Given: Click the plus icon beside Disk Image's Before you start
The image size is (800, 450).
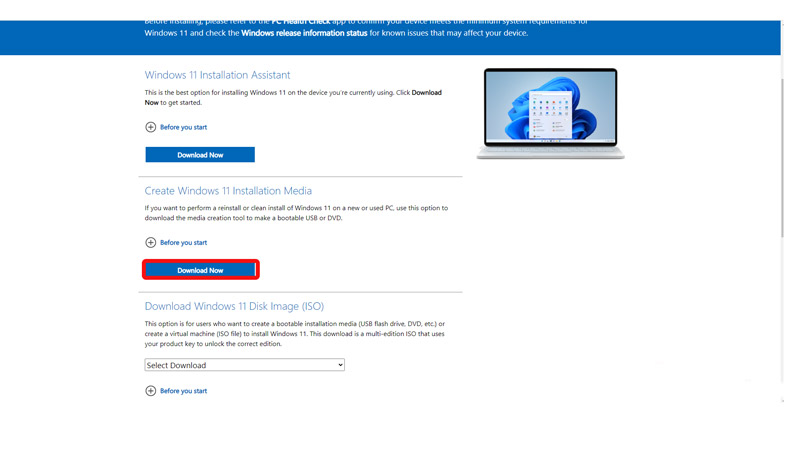Looking at the screenshot, I should coord(151,391).
